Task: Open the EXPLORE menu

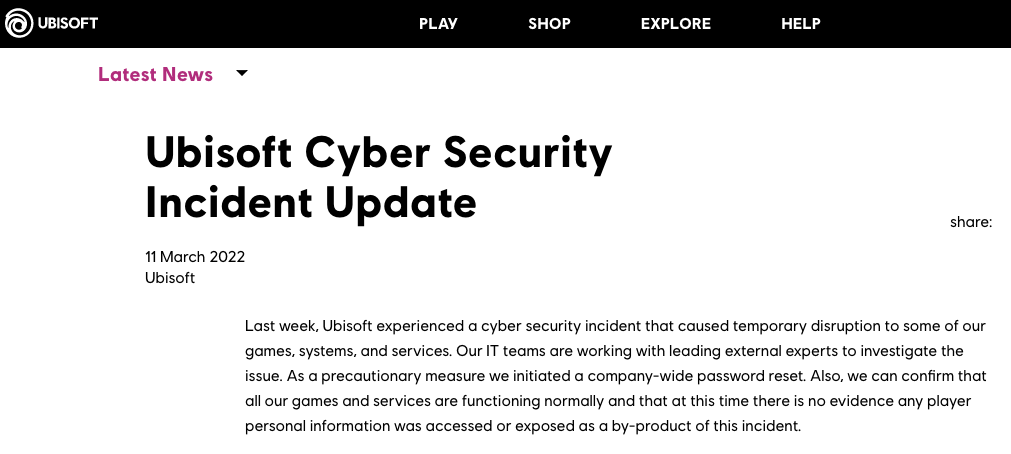Action: pyautogui.click(x=676, y=24)
